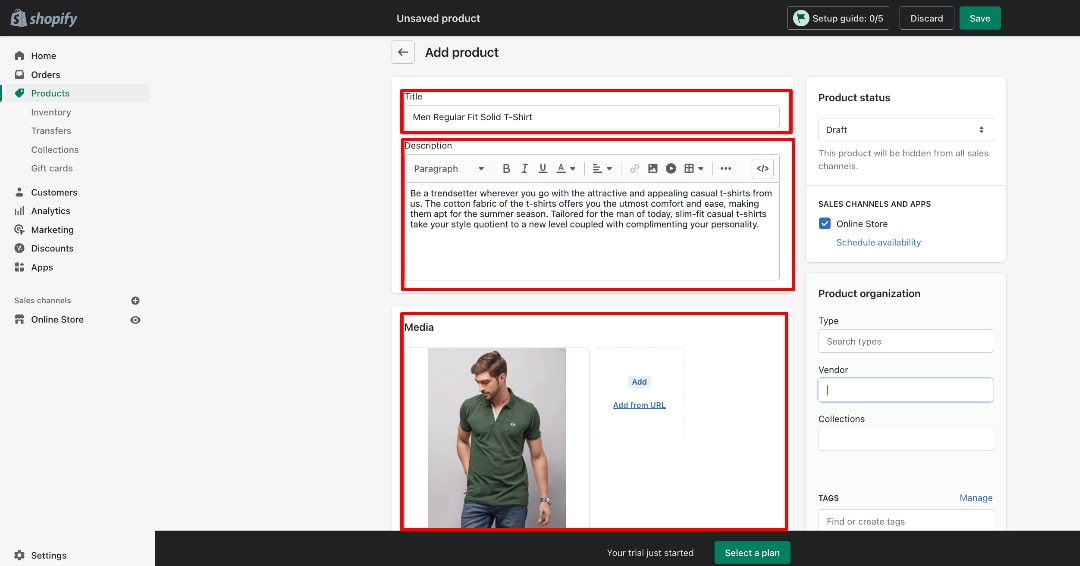Click the green t-shirt product thumbnail

click(x=497, y=438)
